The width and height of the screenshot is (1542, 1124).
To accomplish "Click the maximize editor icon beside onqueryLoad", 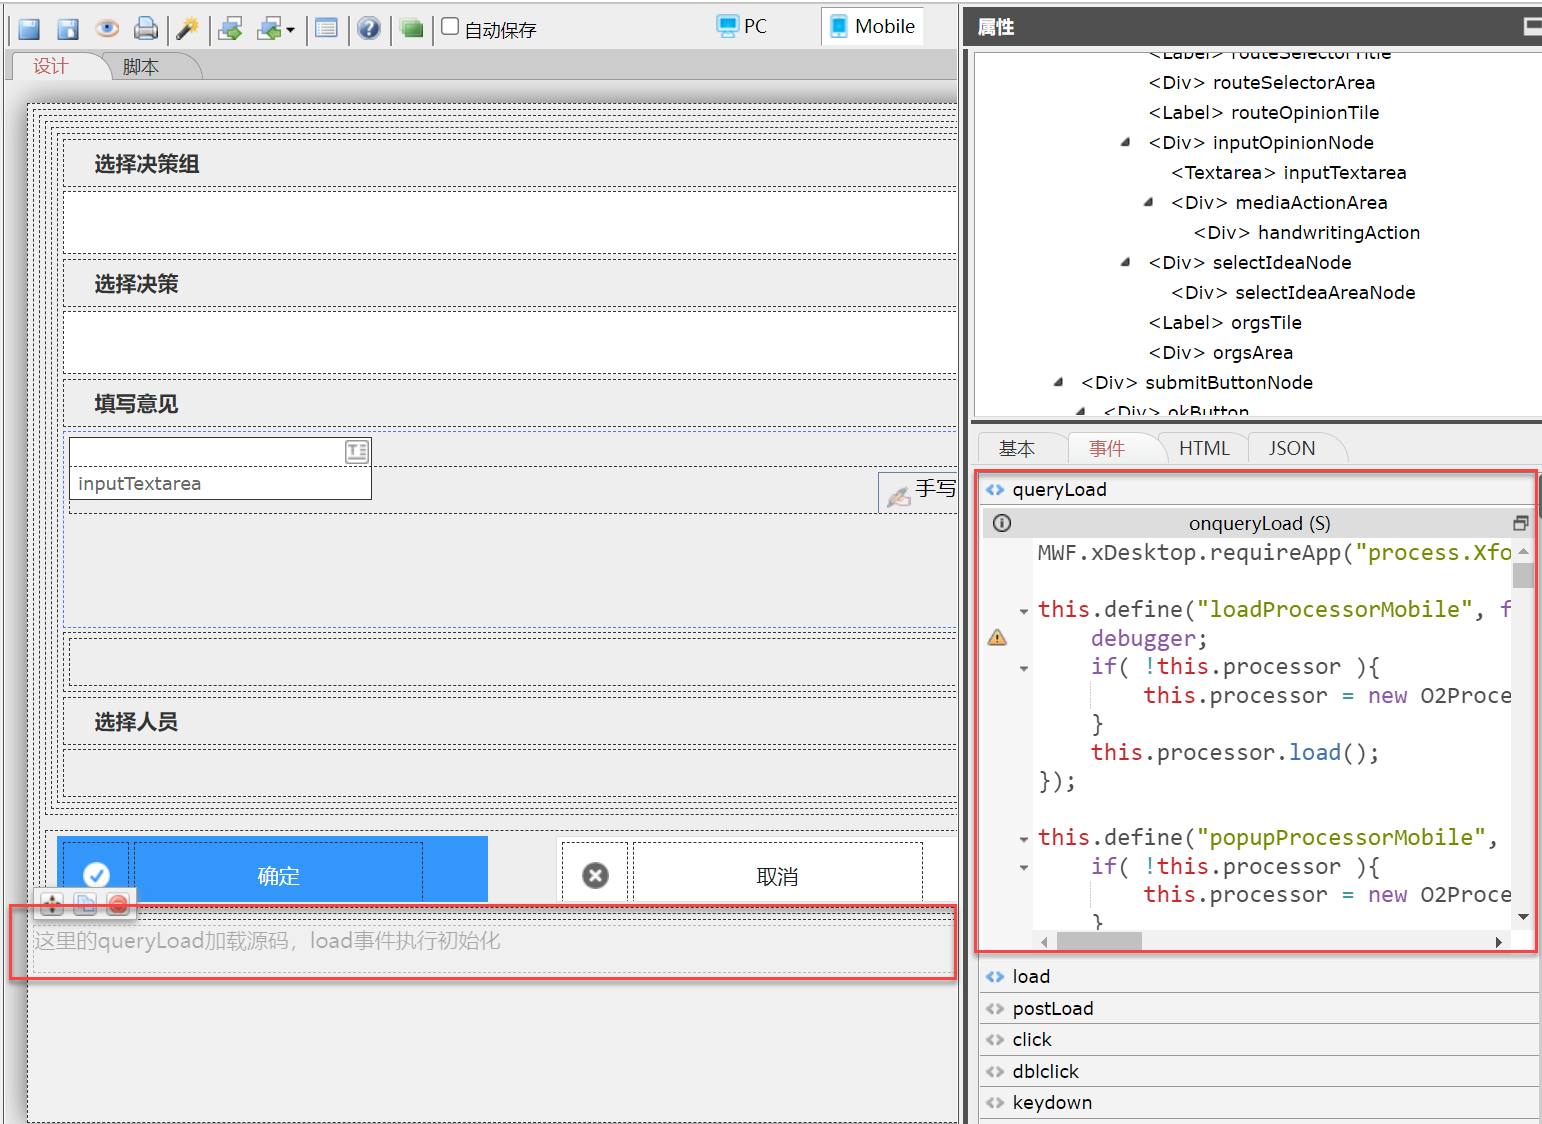I will click(x=1520, y=523).
